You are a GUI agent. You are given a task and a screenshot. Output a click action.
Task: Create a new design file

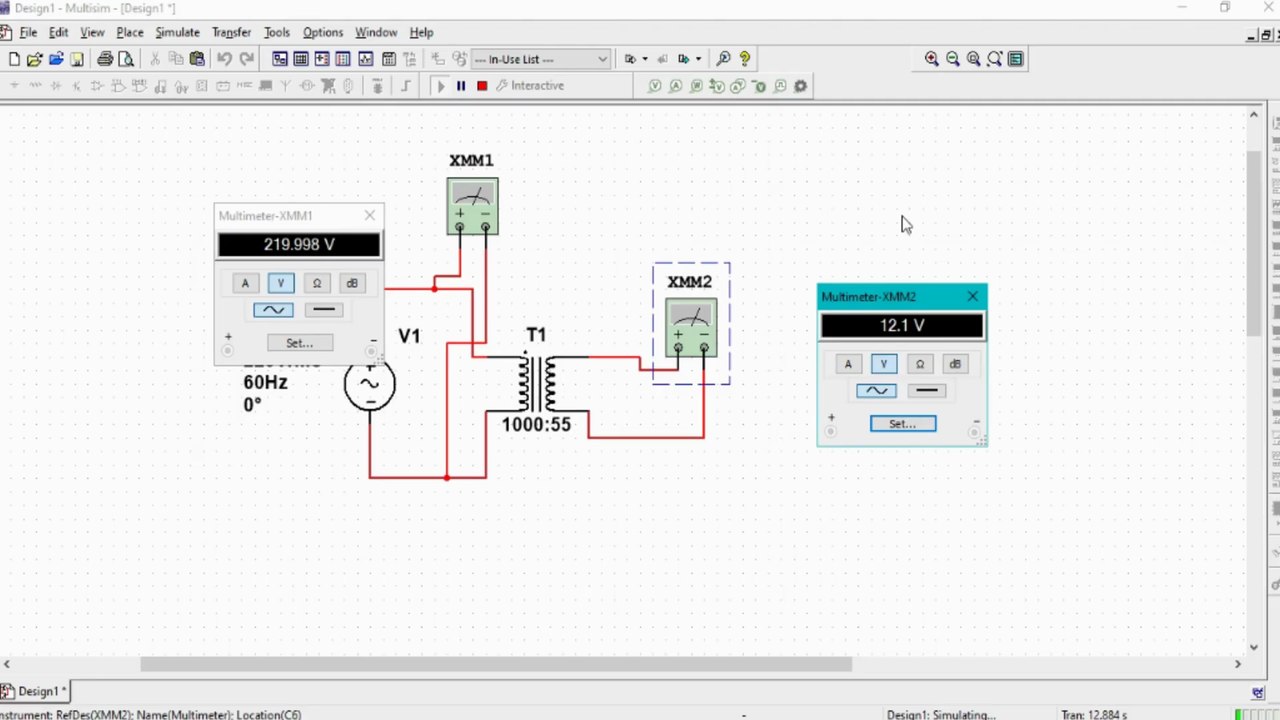14,59
